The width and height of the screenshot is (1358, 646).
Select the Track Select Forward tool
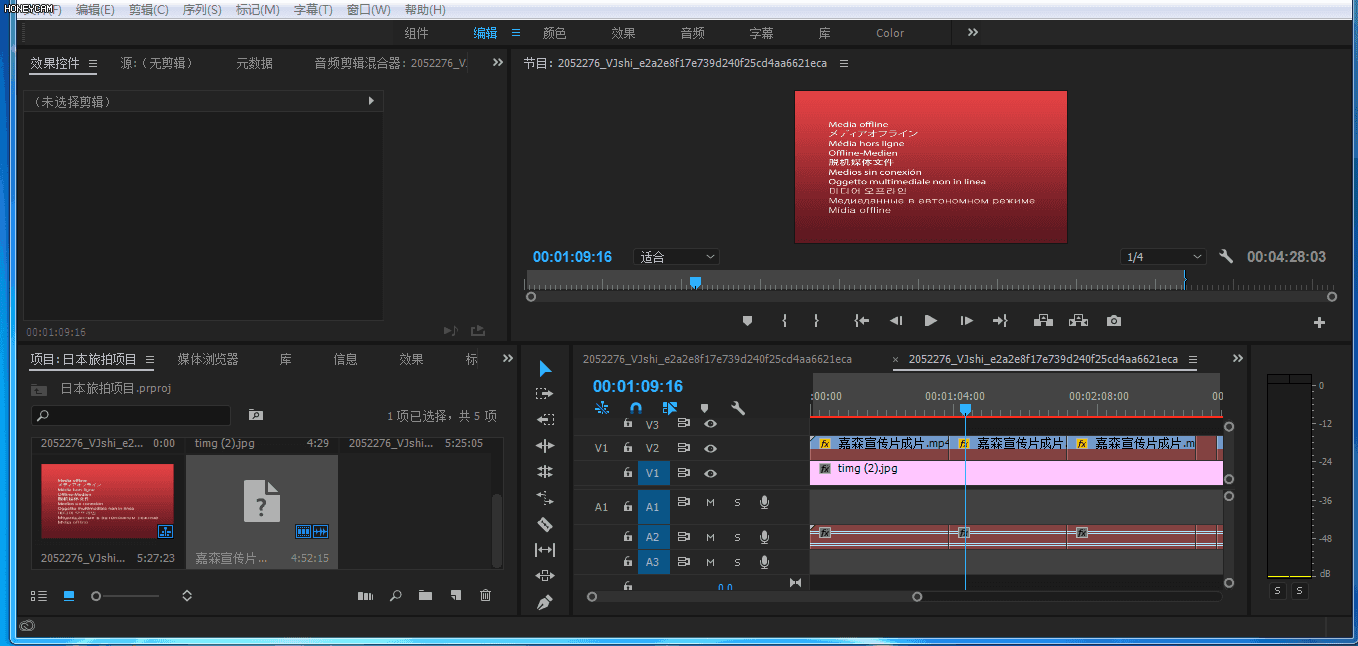pos(545,394)
